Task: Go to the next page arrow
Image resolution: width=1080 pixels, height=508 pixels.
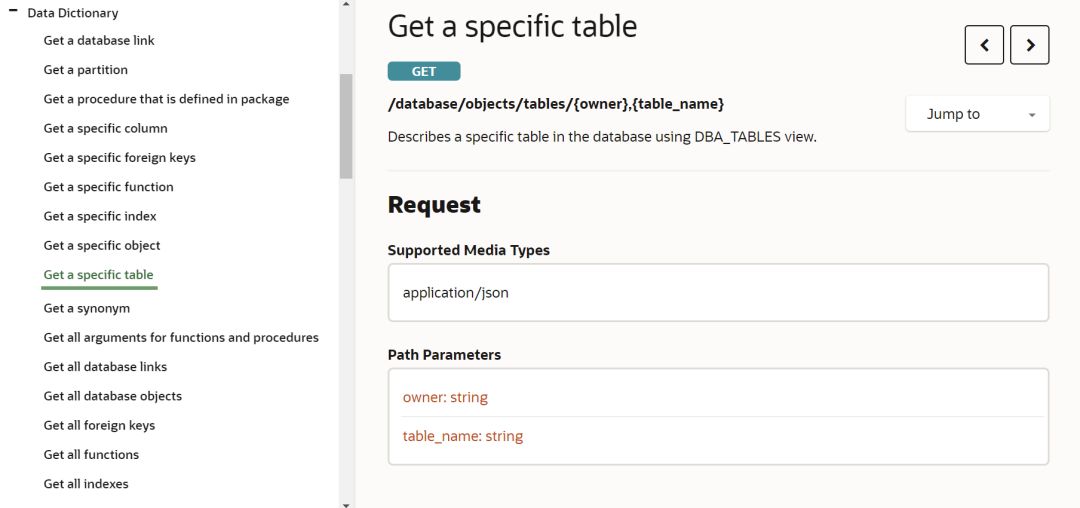Action: 1030,45
